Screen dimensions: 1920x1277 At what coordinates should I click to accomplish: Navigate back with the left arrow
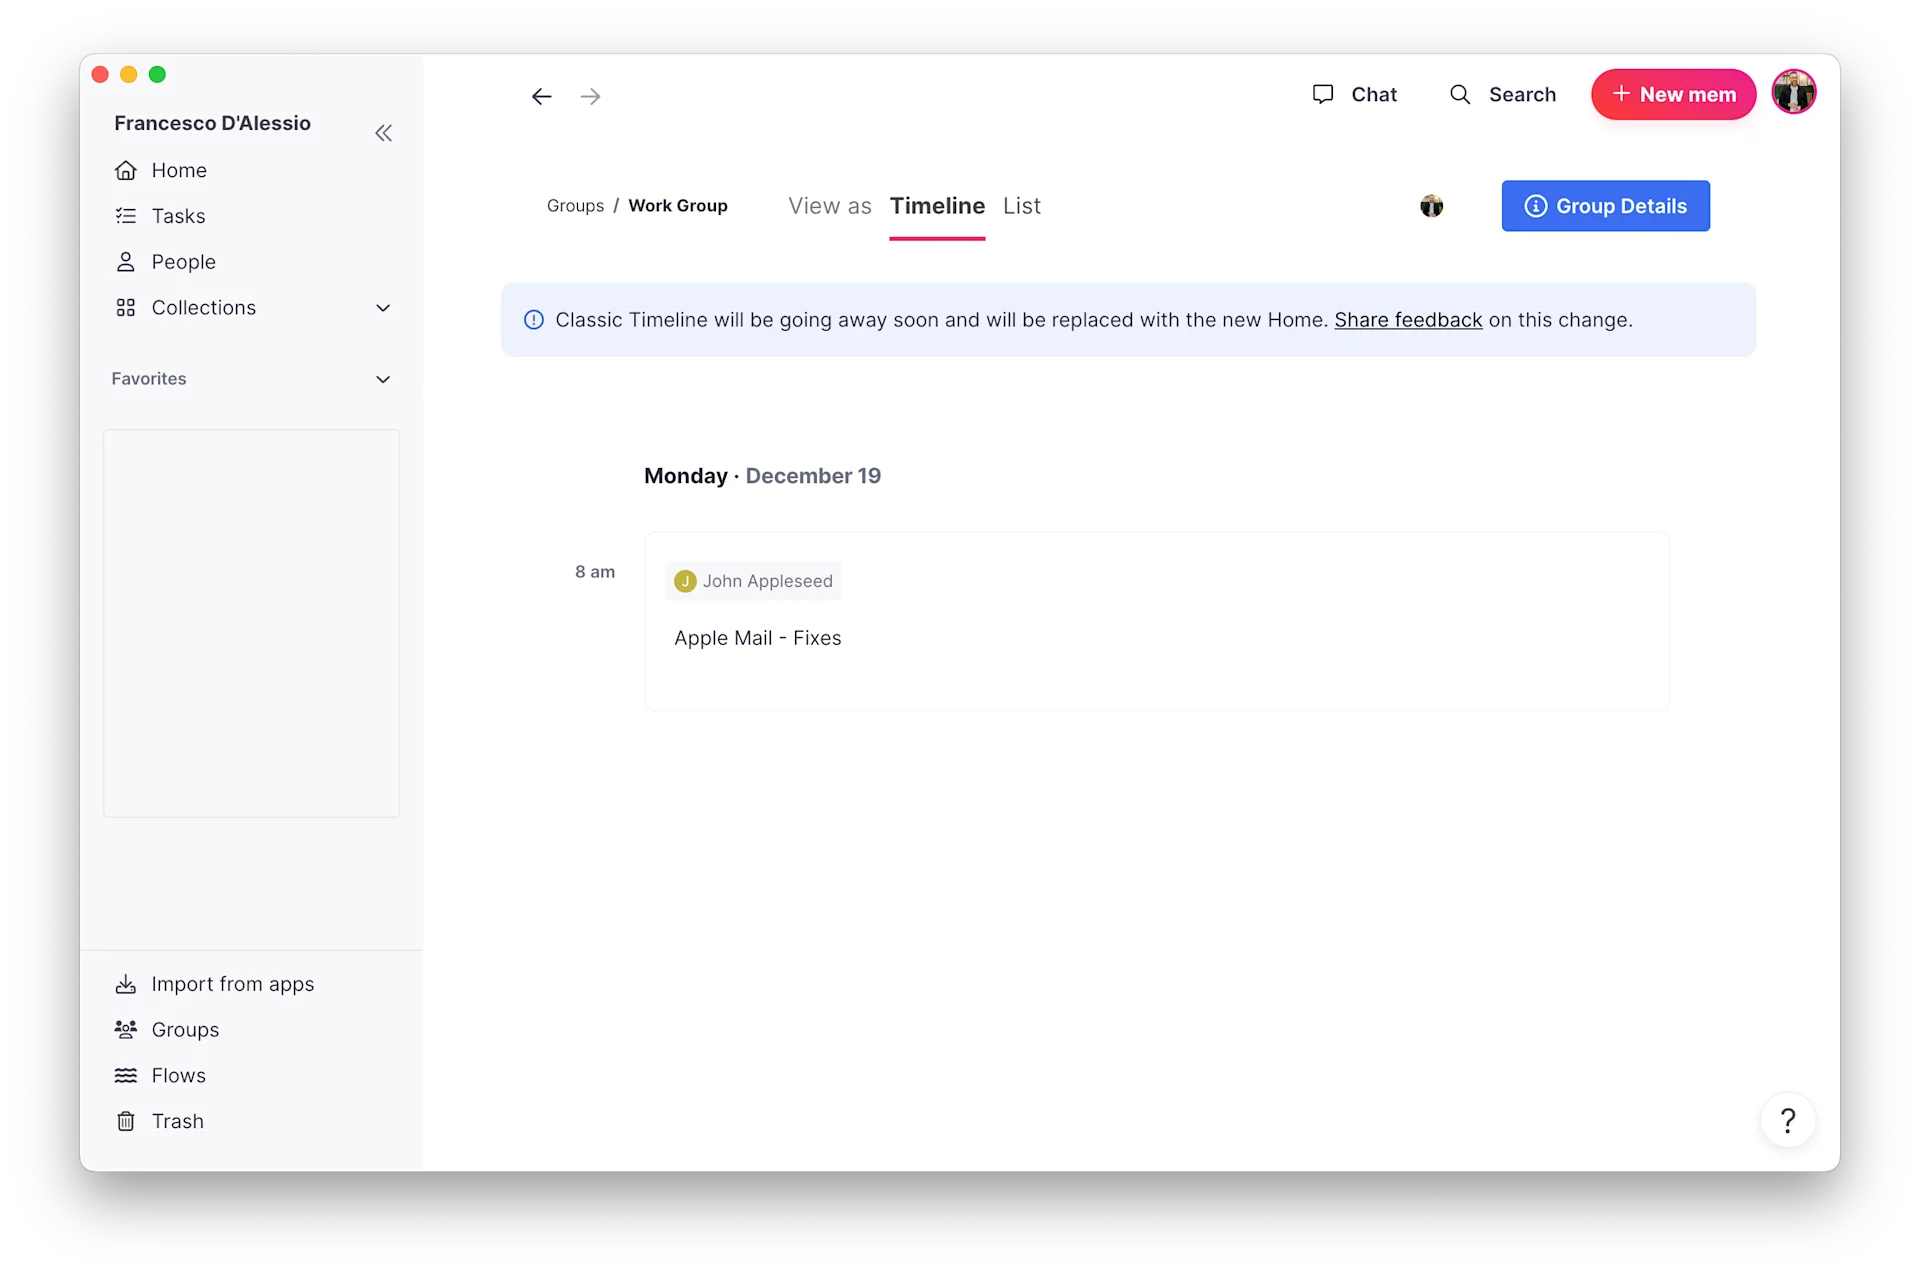(x=541, y=96)
